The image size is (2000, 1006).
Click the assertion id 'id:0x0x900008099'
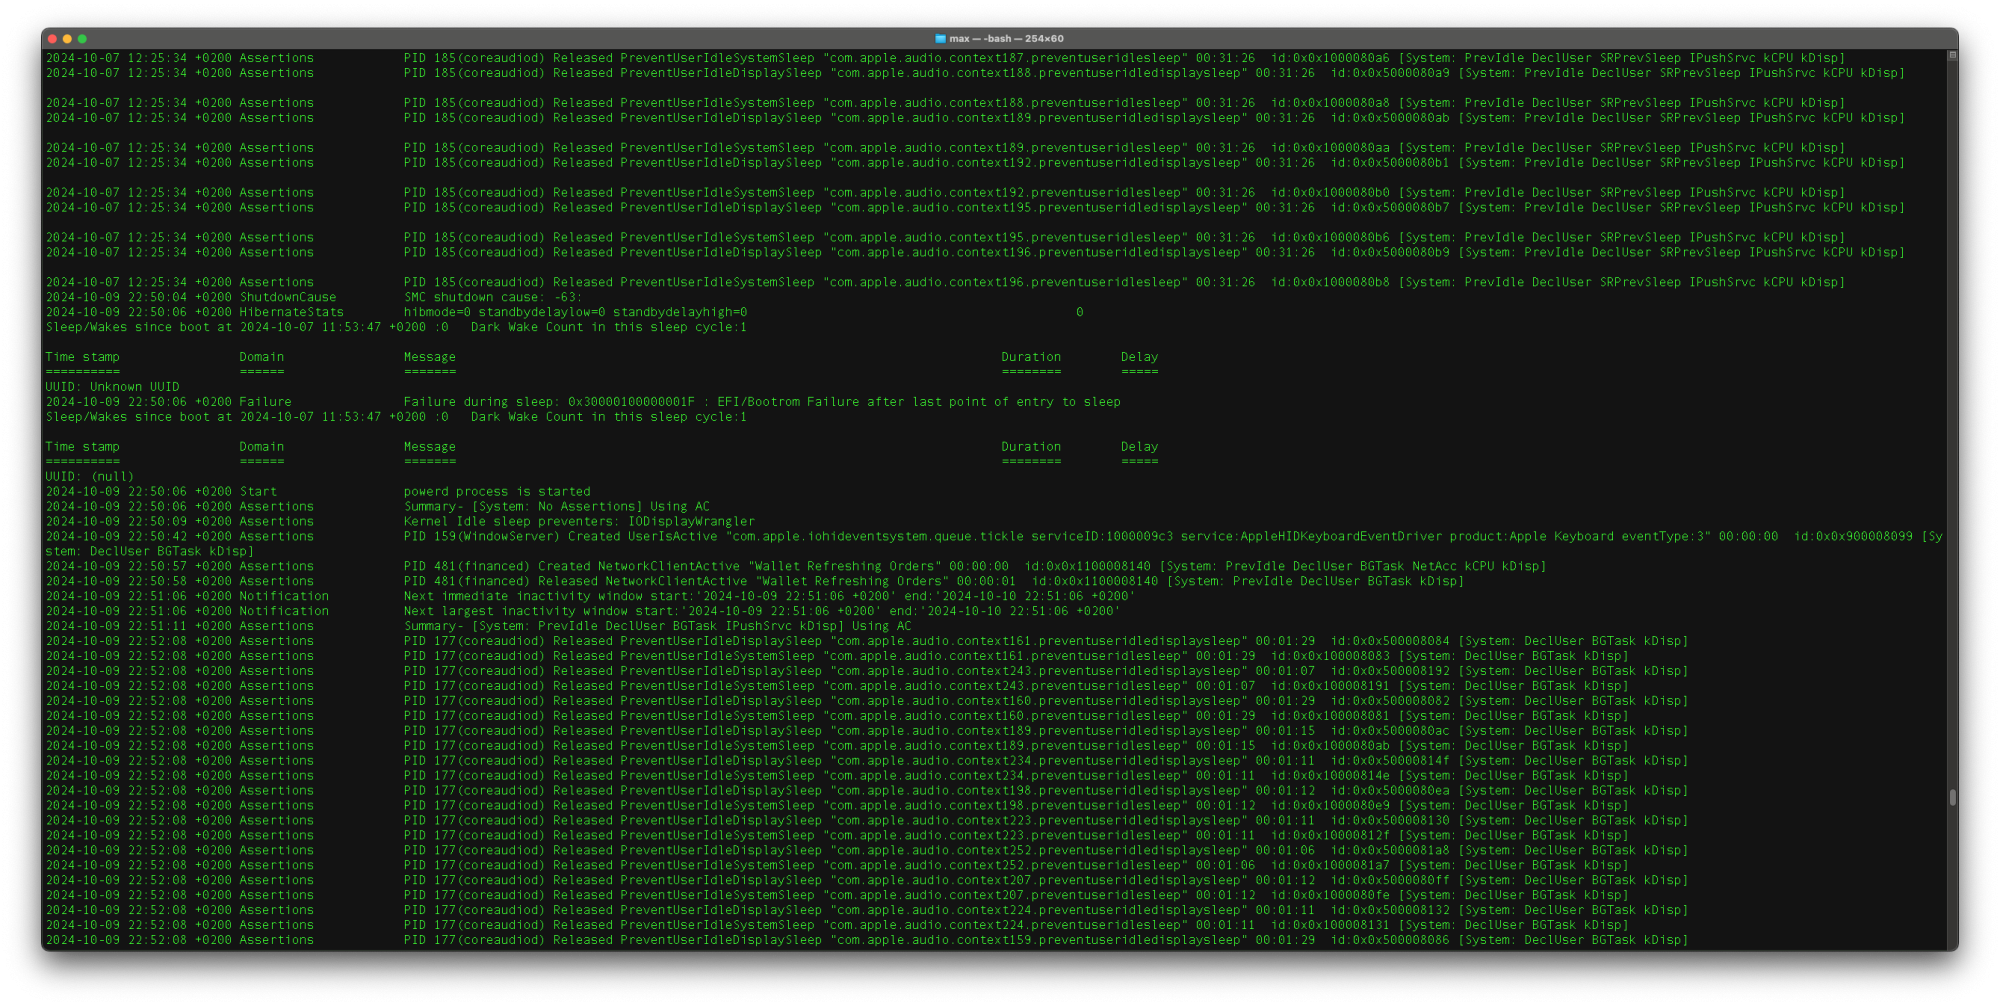click(1853, 537)
